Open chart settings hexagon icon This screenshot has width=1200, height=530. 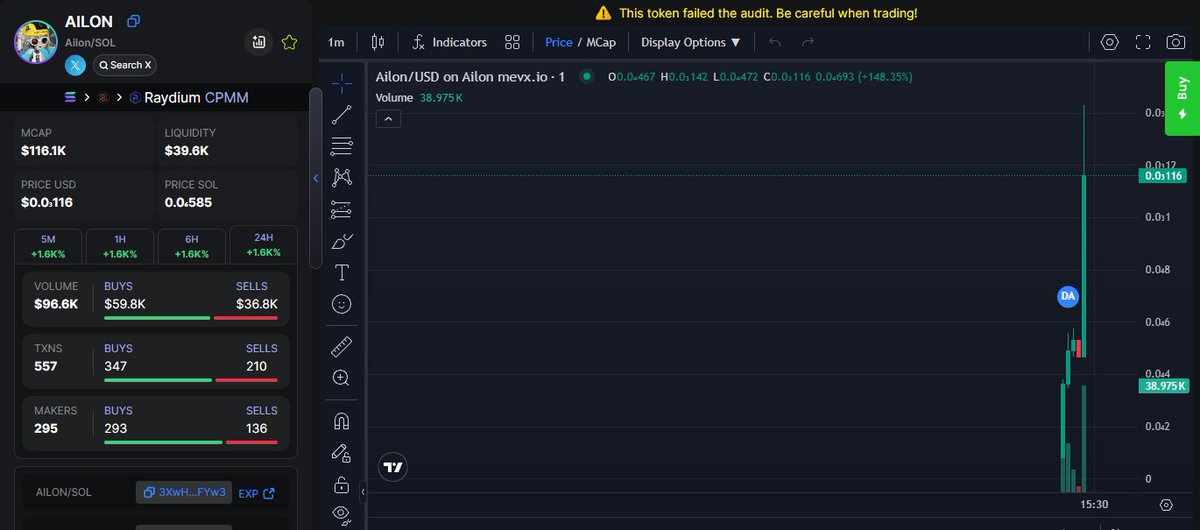click(x=1109, y=42)
